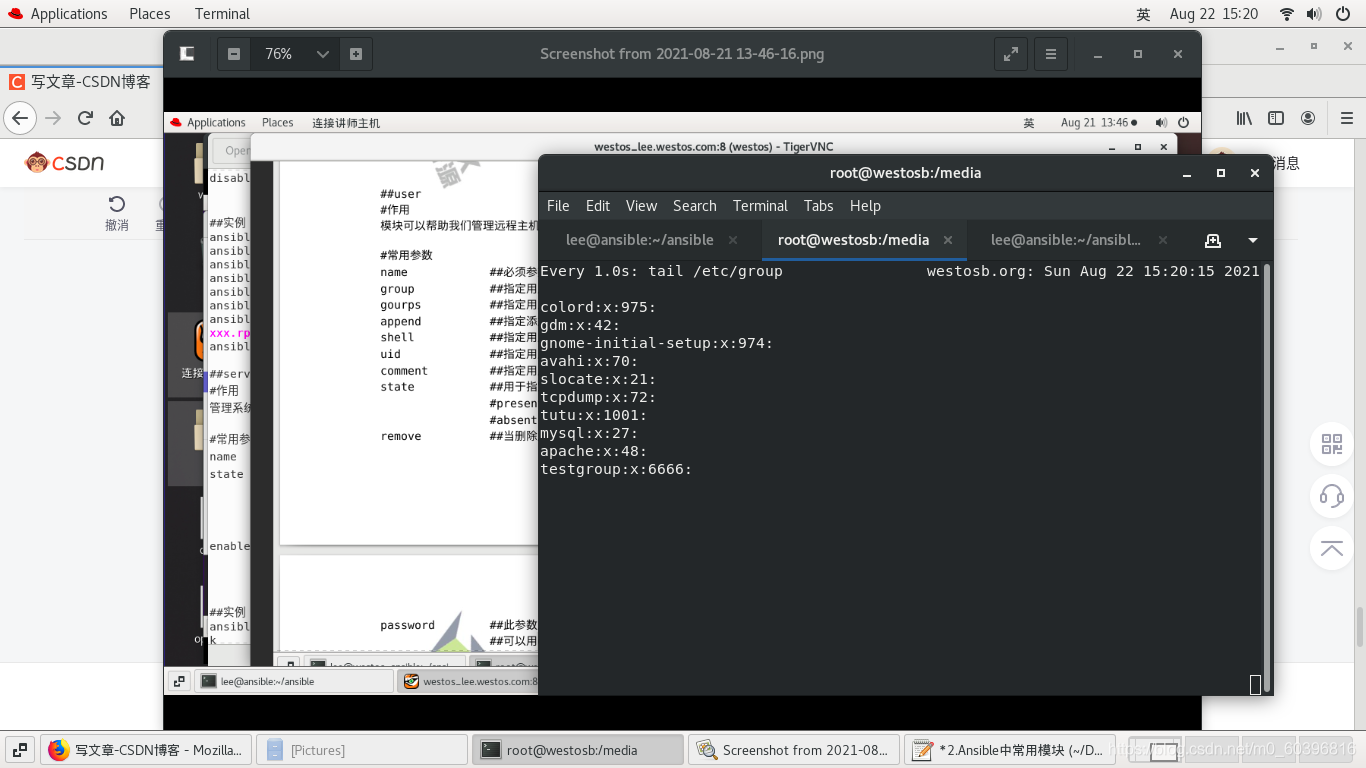Viewport: 1366px width, 768px height.
Task: Zoom out in the image viewer
Action: 234,54
